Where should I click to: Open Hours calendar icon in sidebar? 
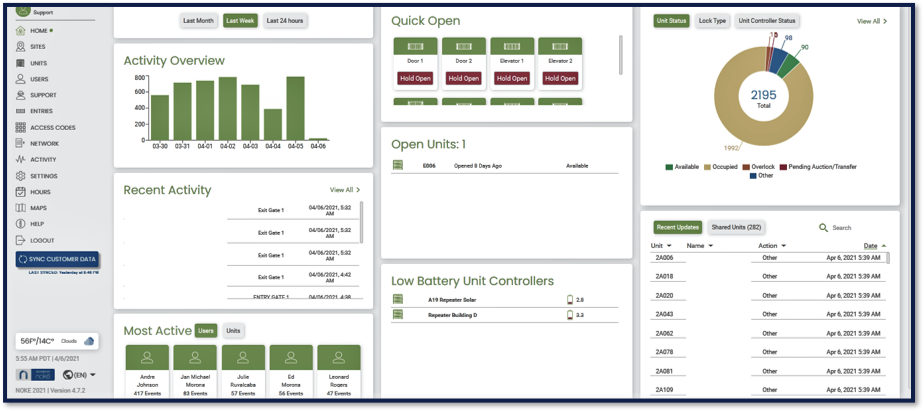(x=21, y=192)
